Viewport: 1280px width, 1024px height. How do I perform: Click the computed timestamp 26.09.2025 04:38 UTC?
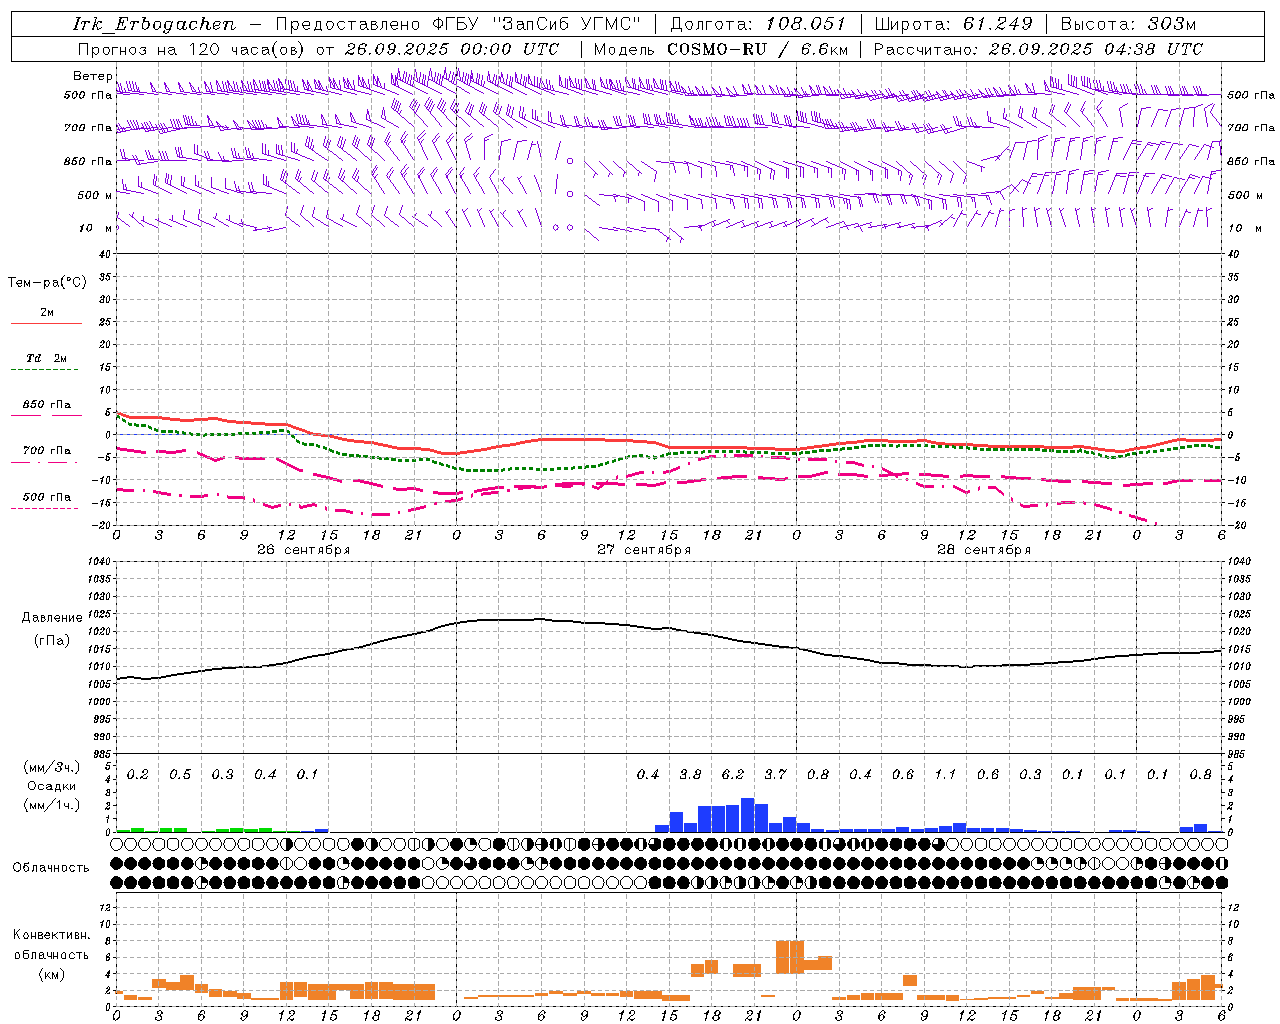1095,49
